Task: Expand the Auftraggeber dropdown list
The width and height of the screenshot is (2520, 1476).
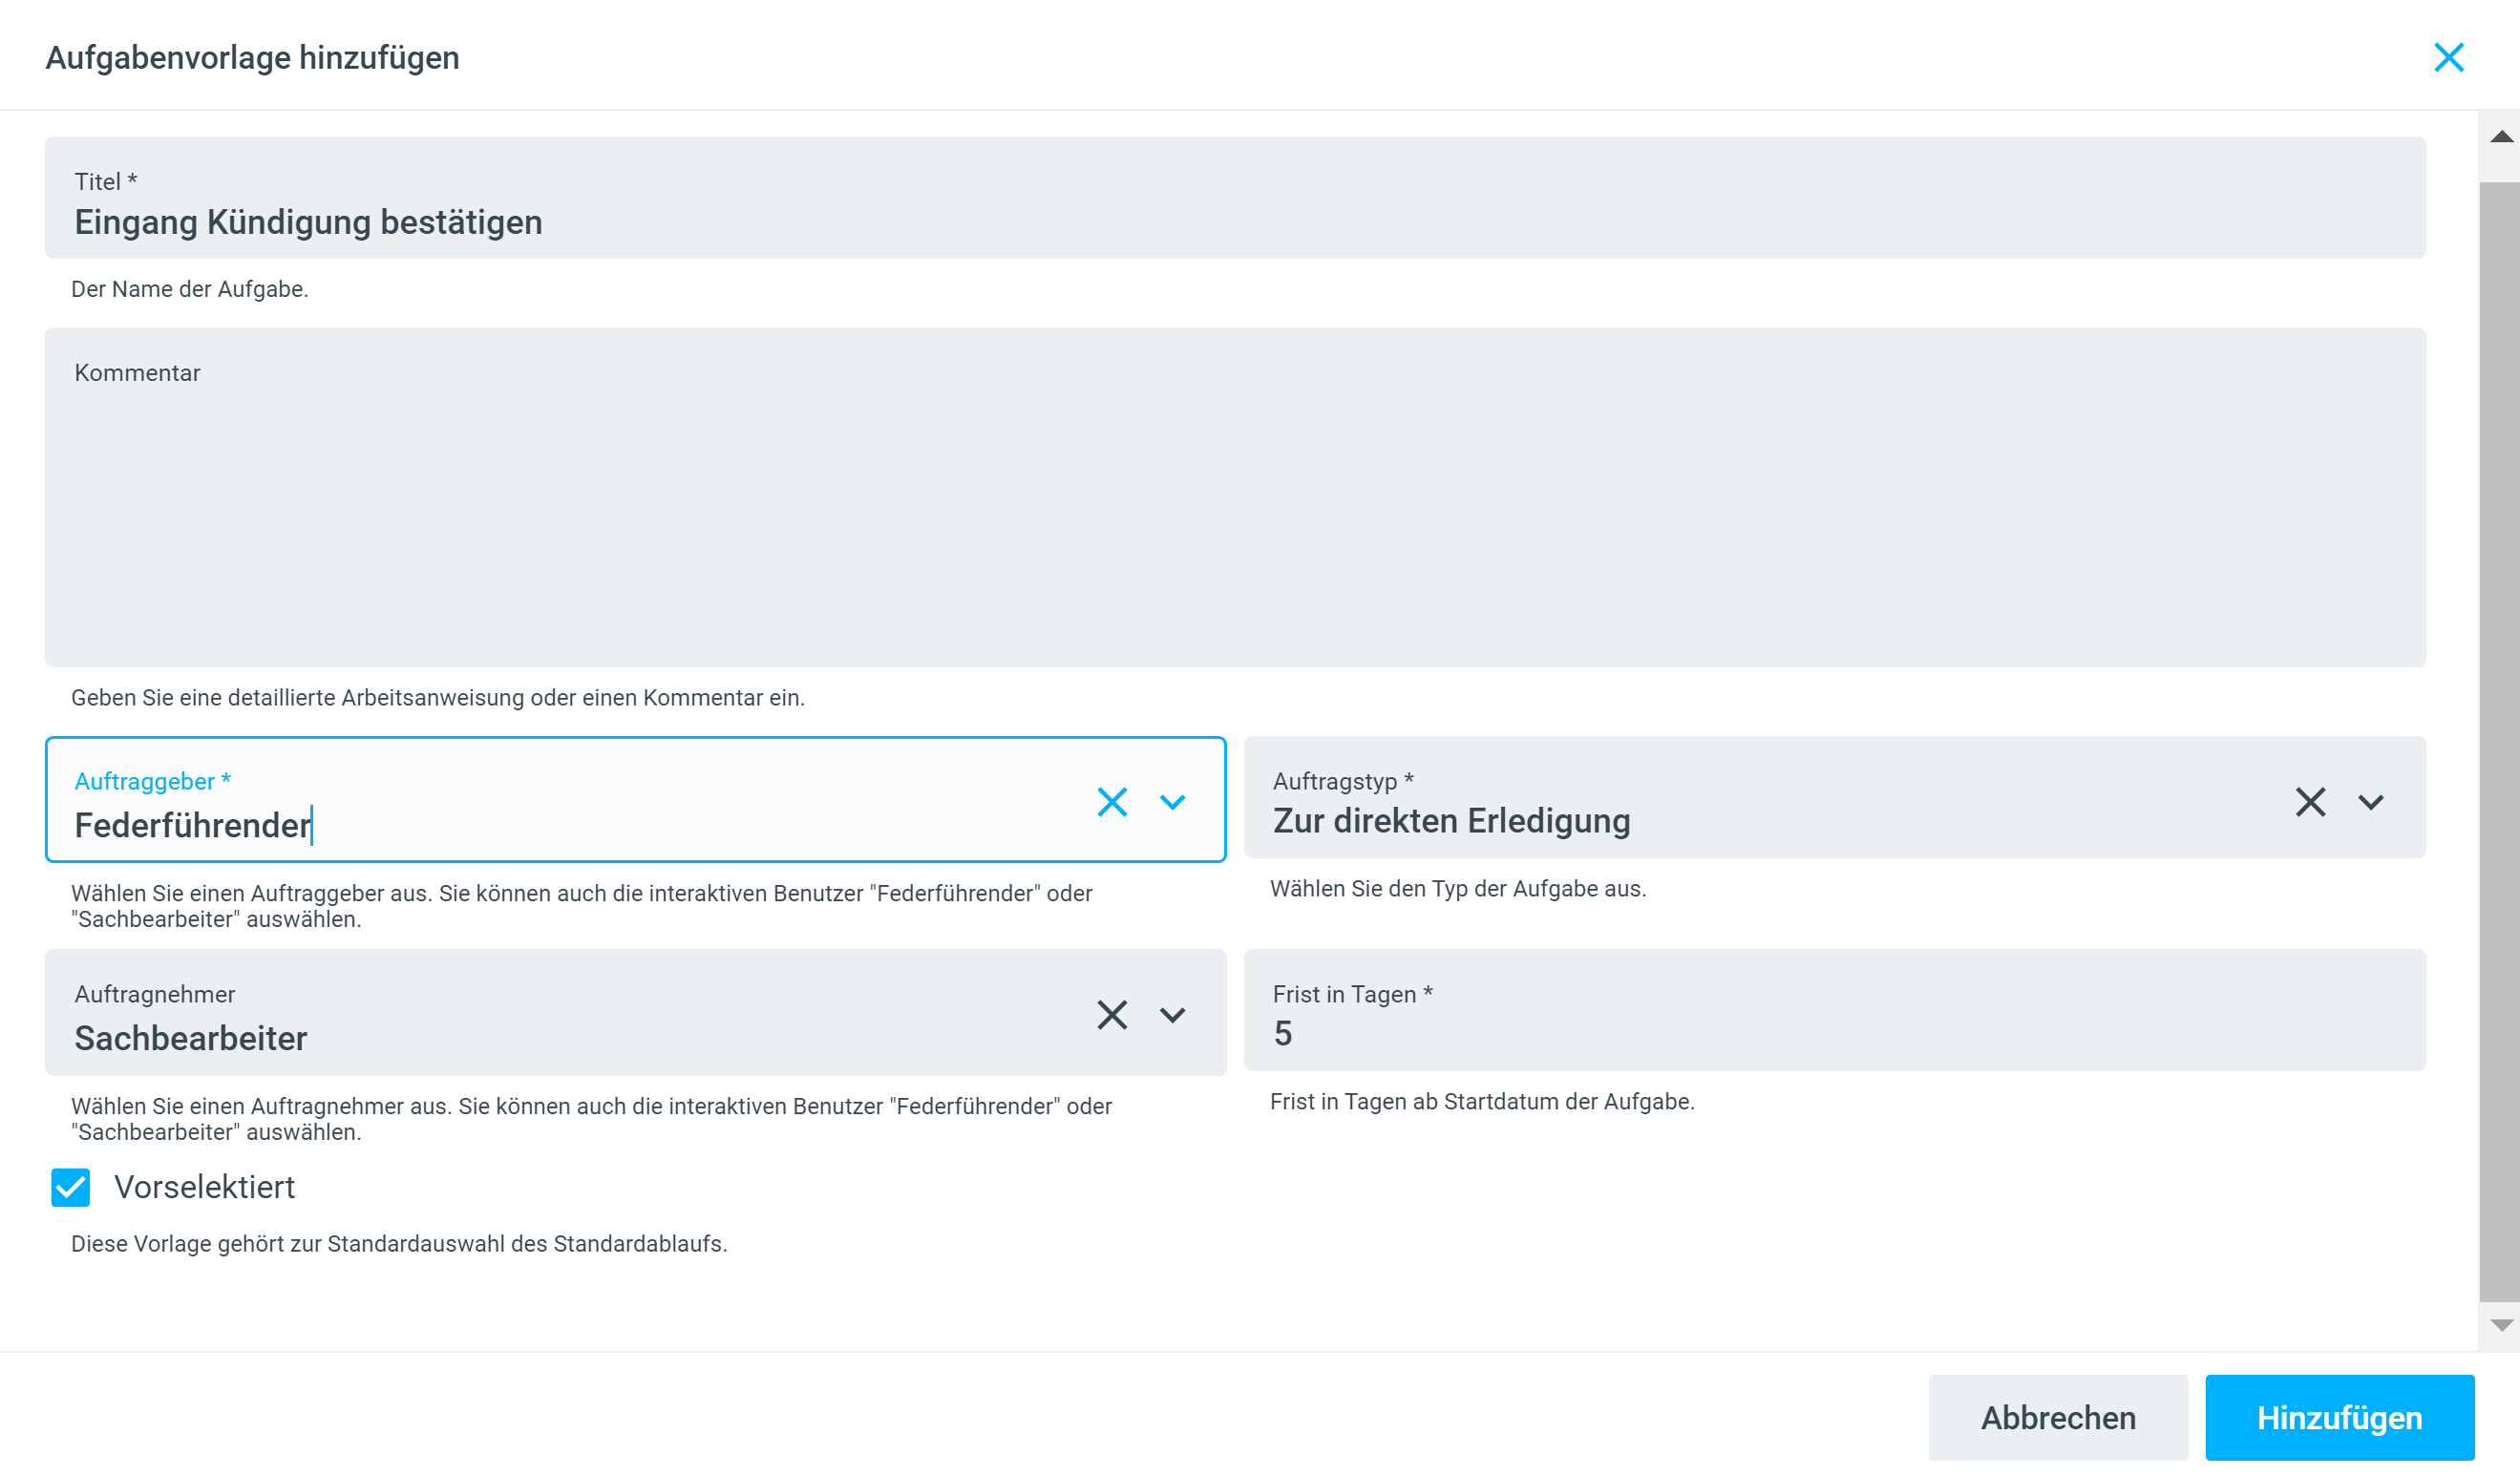Action: coord(1172,802)
